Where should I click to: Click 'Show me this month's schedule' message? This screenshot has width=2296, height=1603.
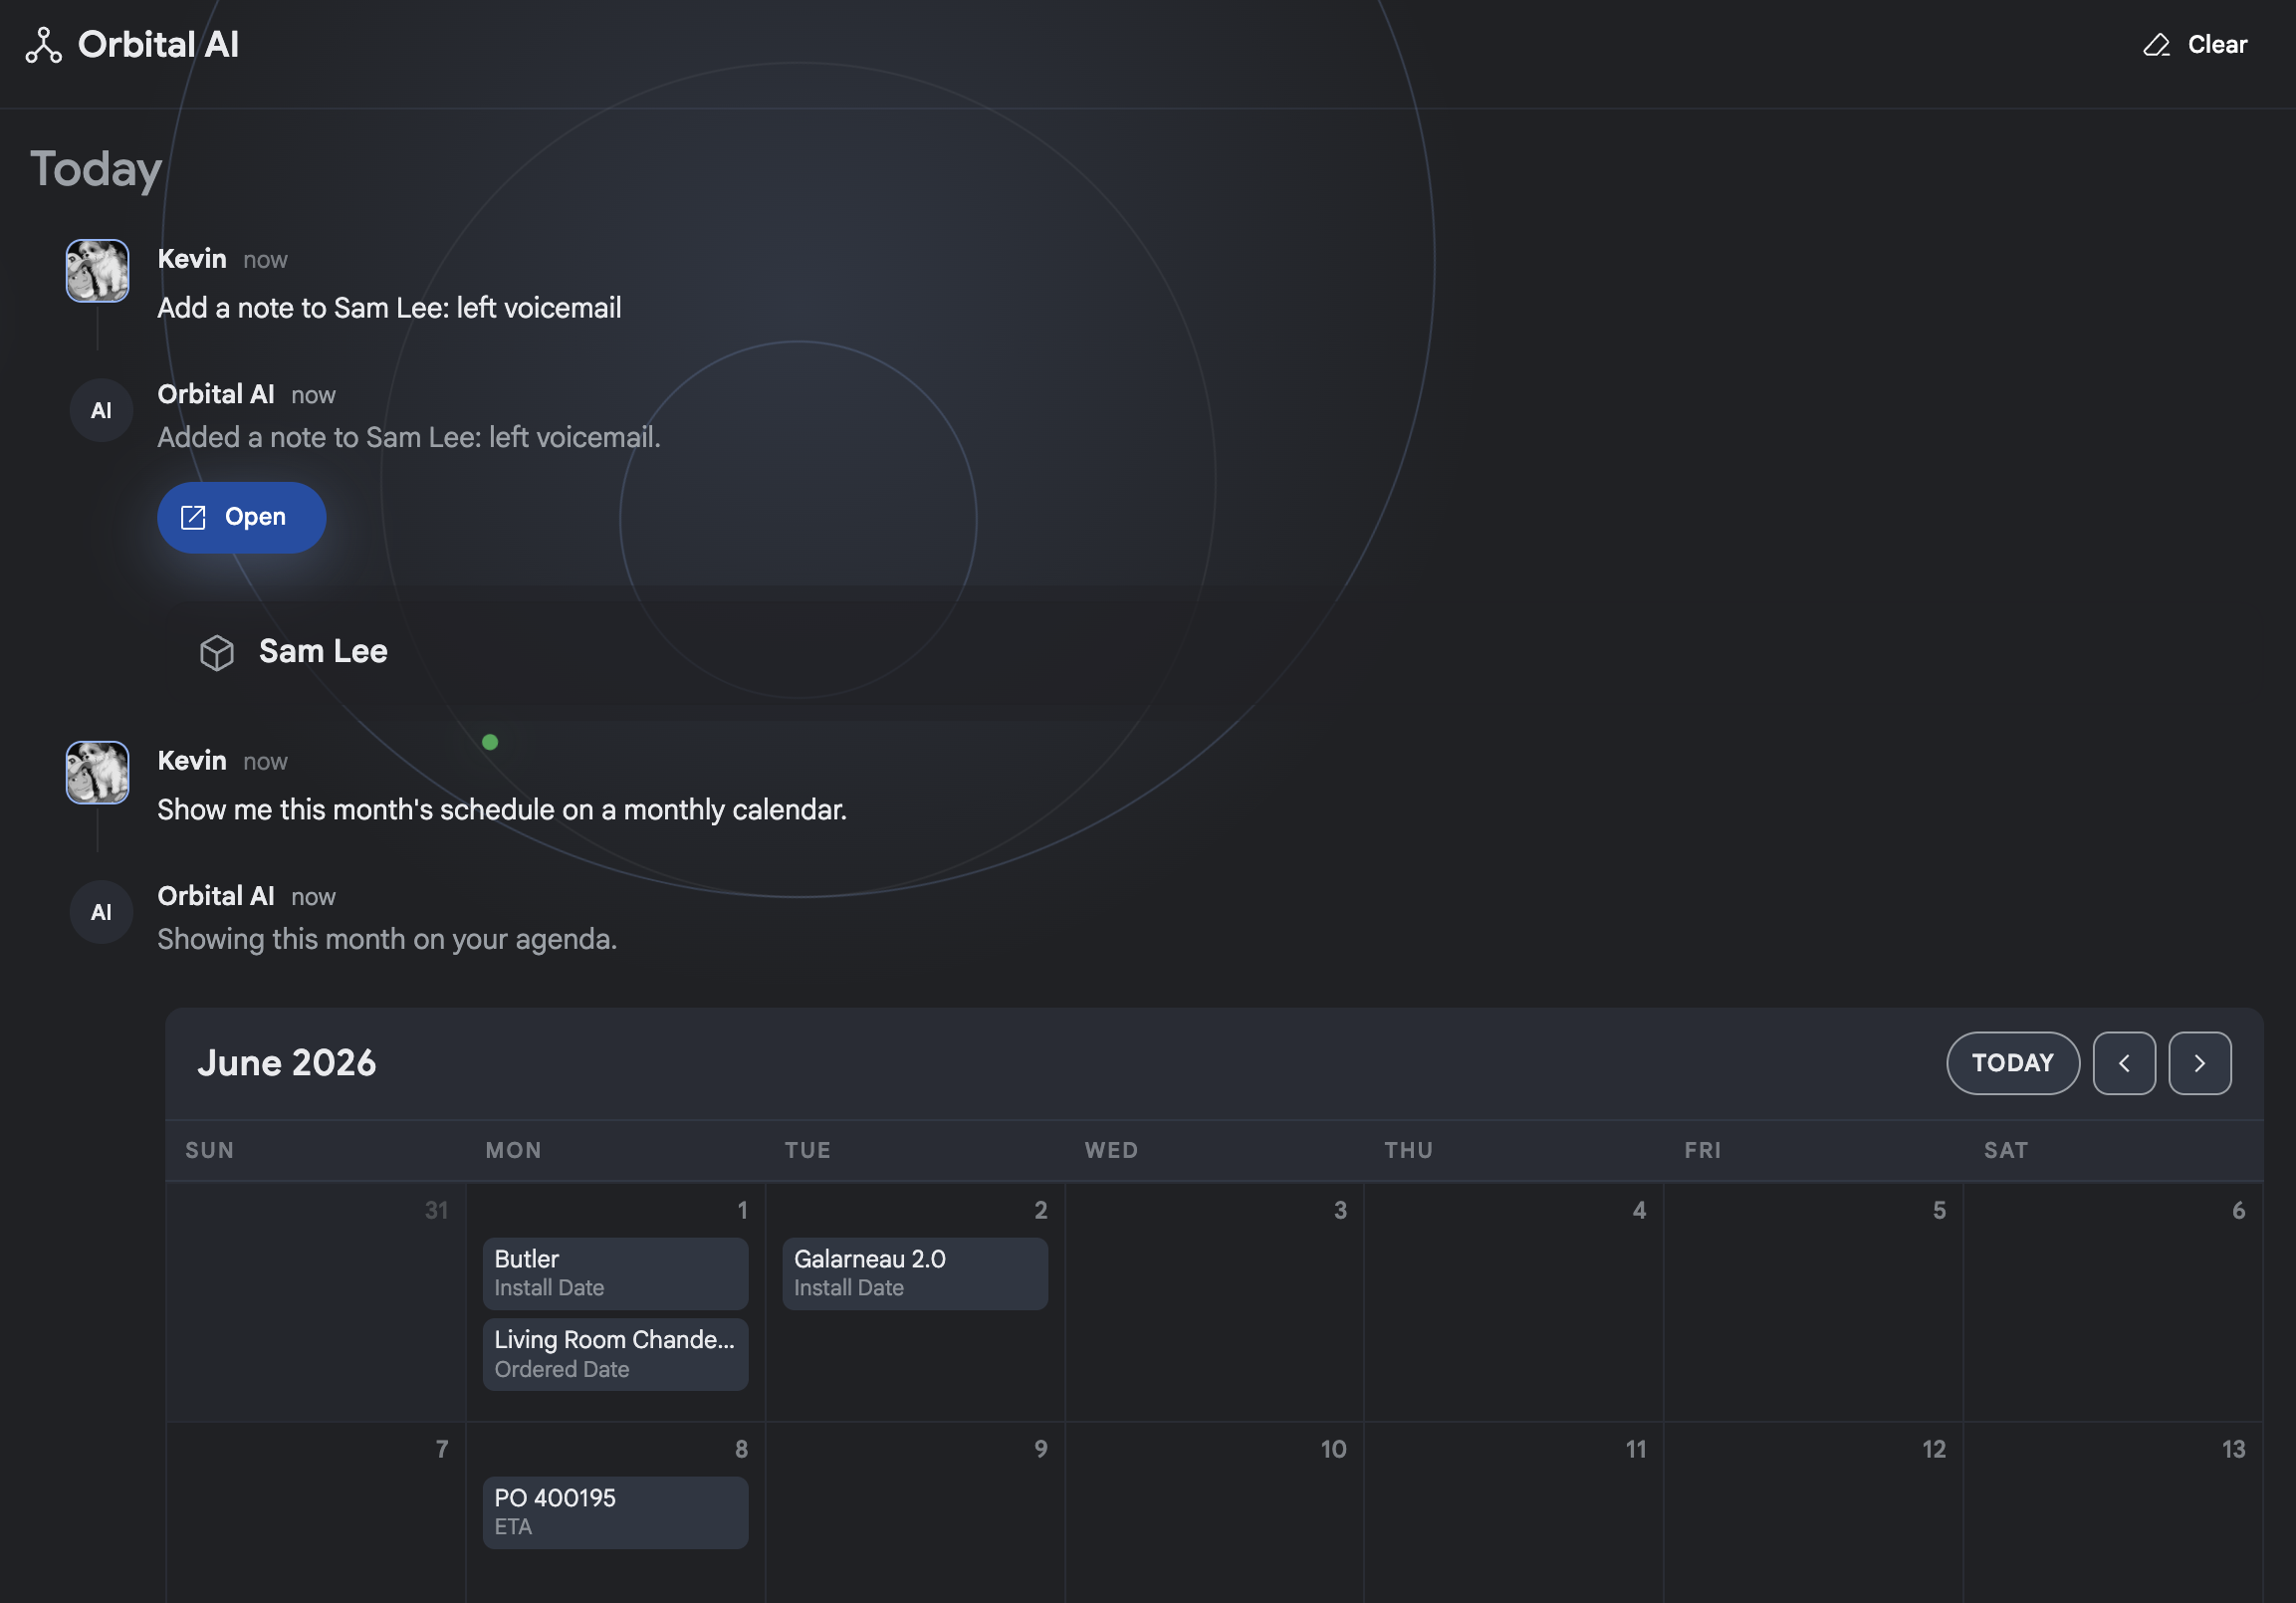pos(502,810)
